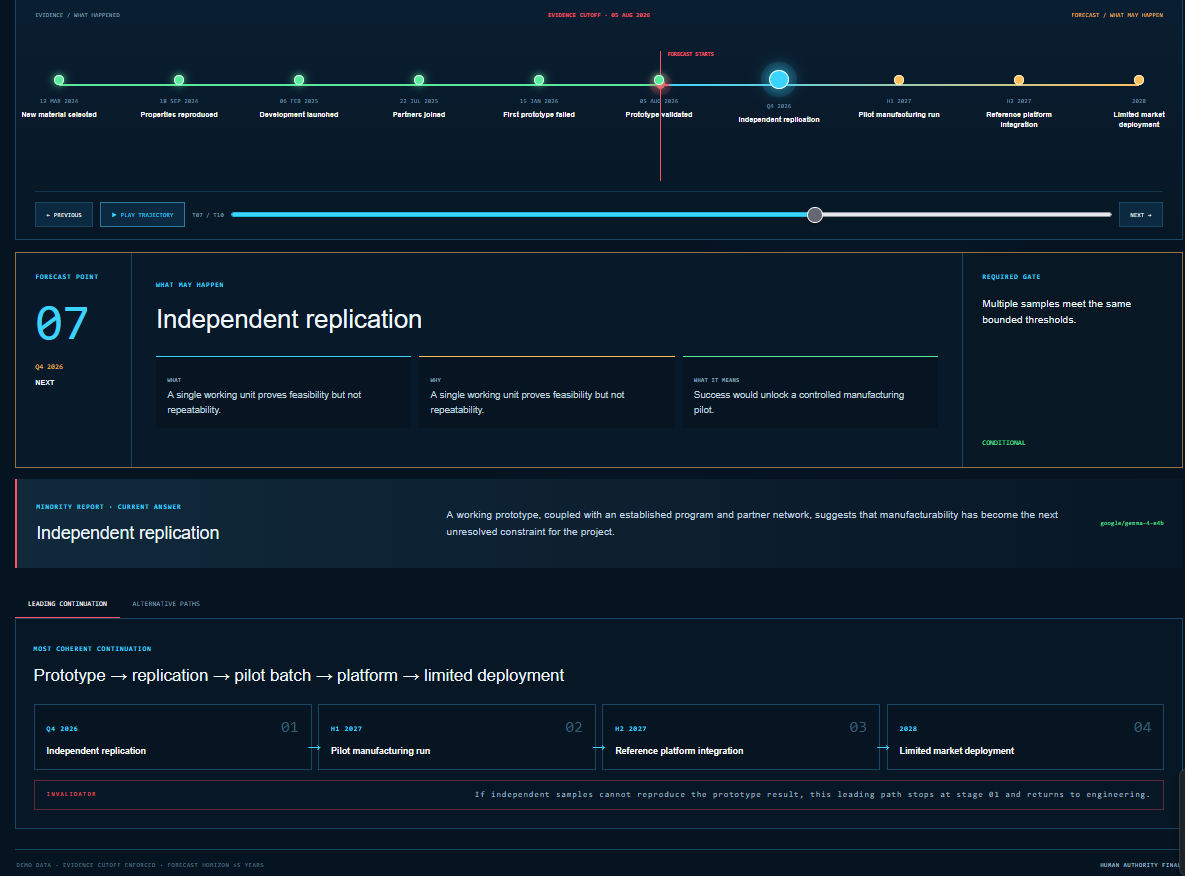Go to the Next forecast point
Screen dimensions: 1185x876
coord(1140,215)
